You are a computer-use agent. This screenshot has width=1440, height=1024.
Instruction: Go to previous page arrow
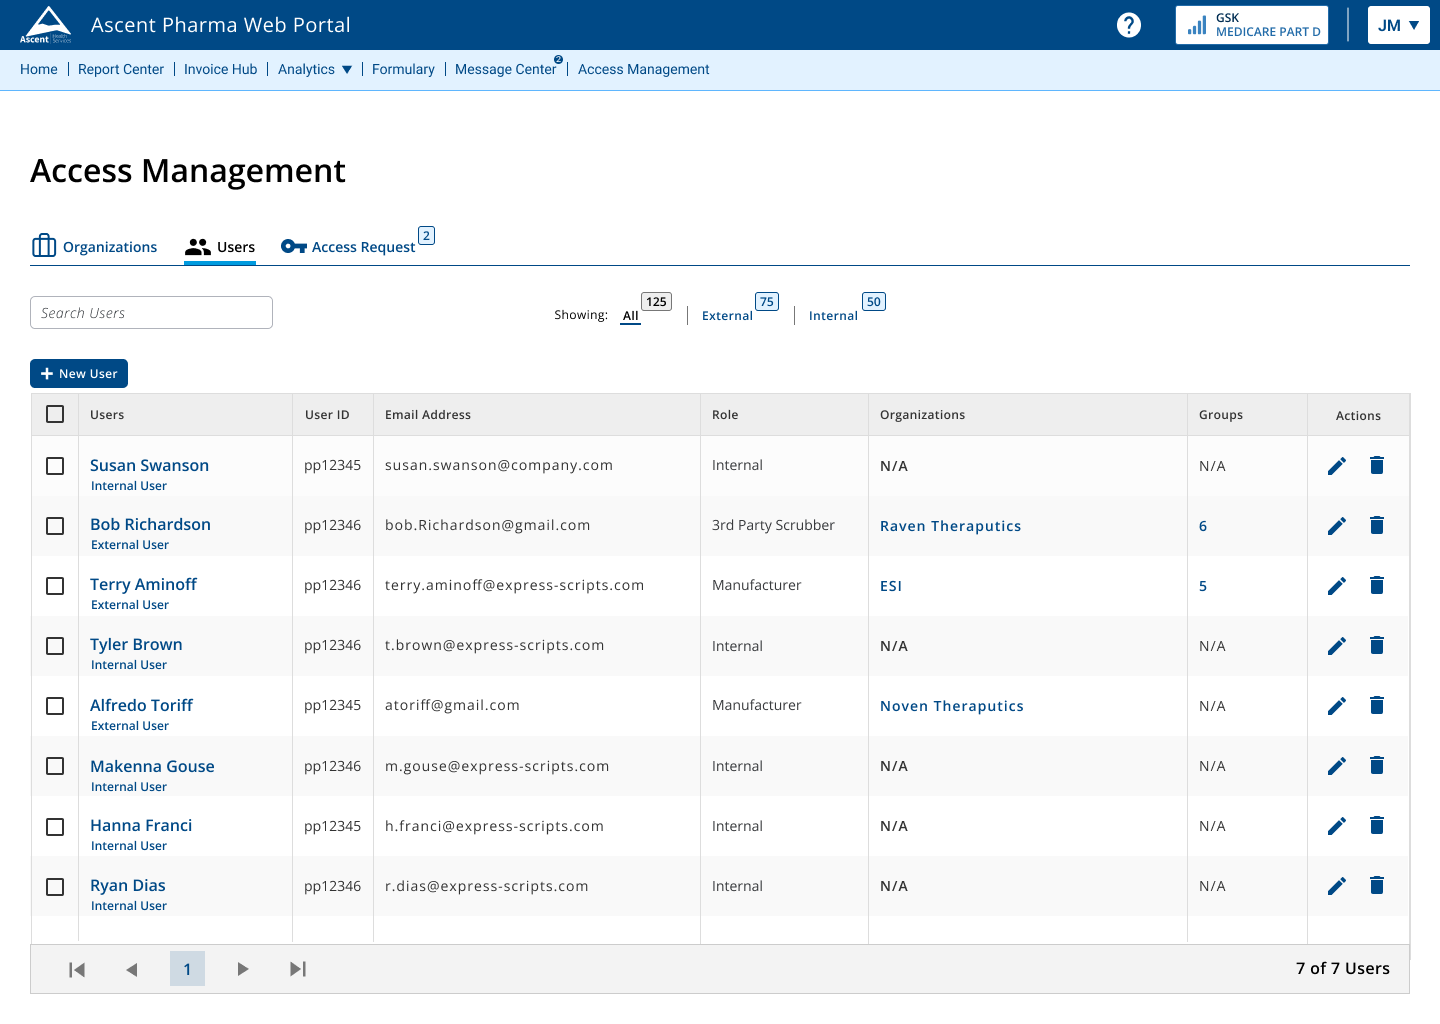(132, 969)
